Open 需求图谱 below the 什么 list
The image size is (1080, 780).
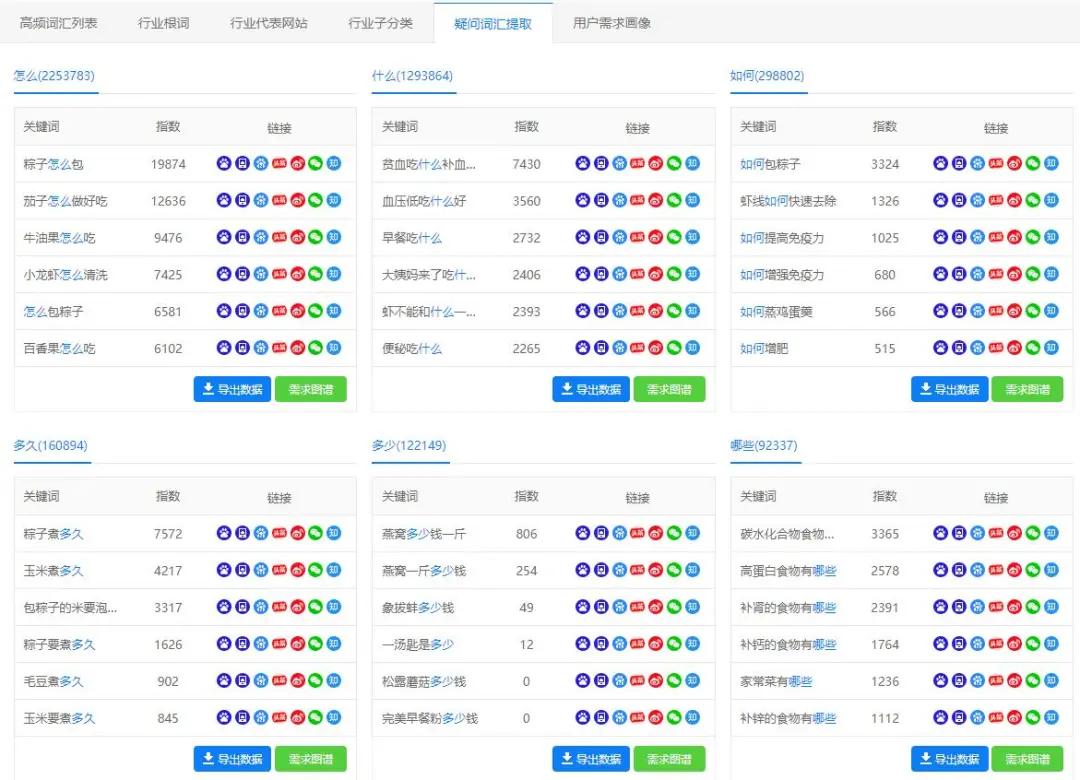670,389
